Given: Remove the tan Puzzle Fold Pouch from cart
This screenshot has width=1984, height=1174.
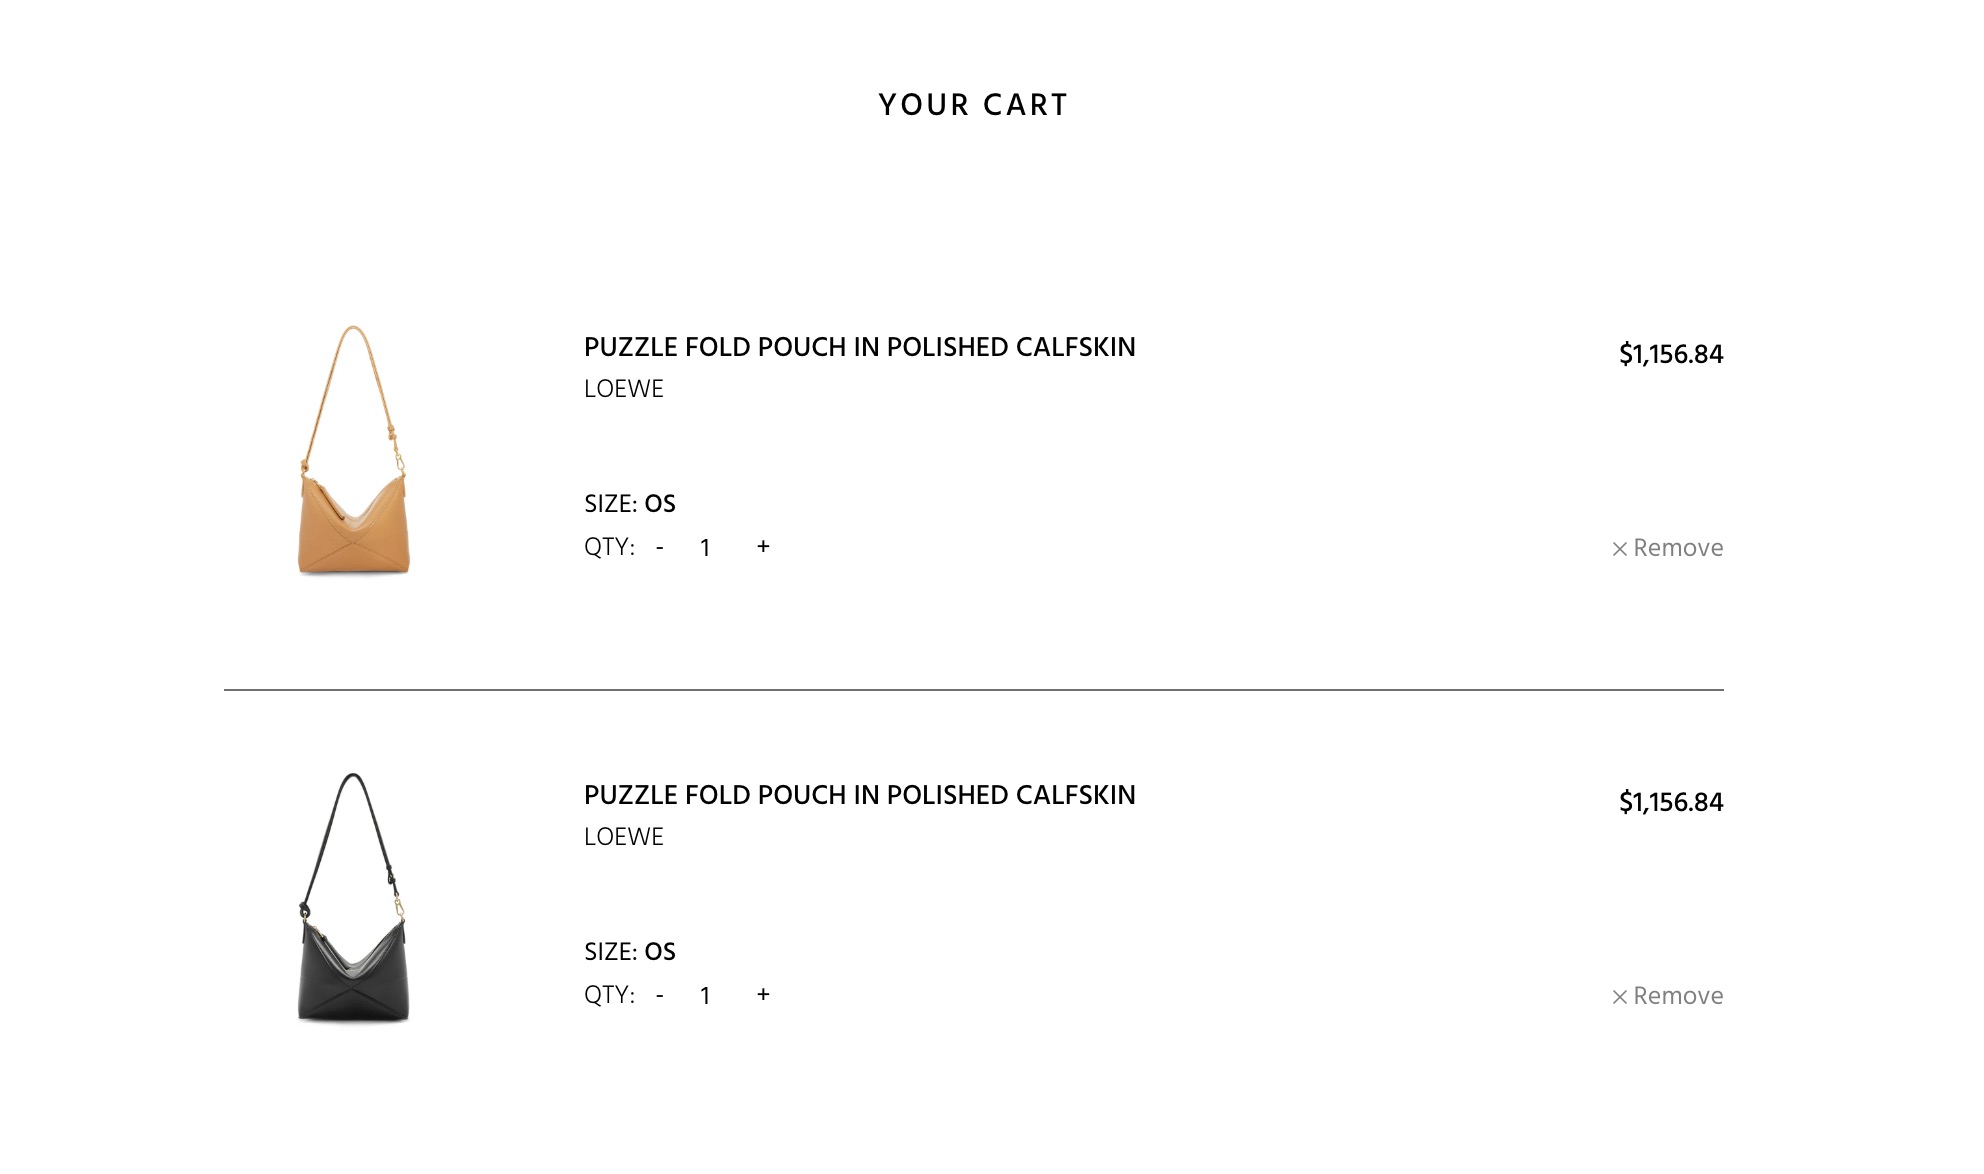Looking at the screenshot, I should (1667, 548).
